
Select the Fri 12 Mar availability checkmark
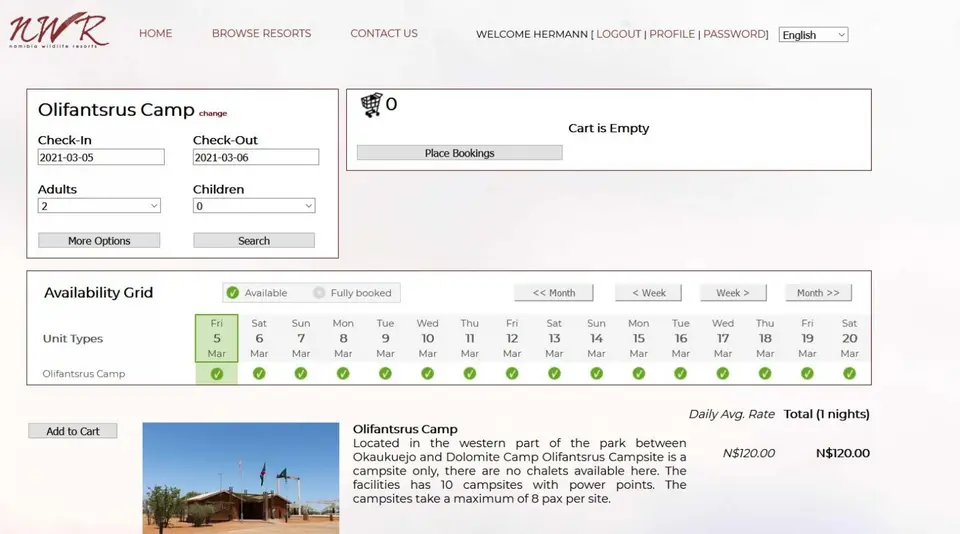[x=512, y=373]
